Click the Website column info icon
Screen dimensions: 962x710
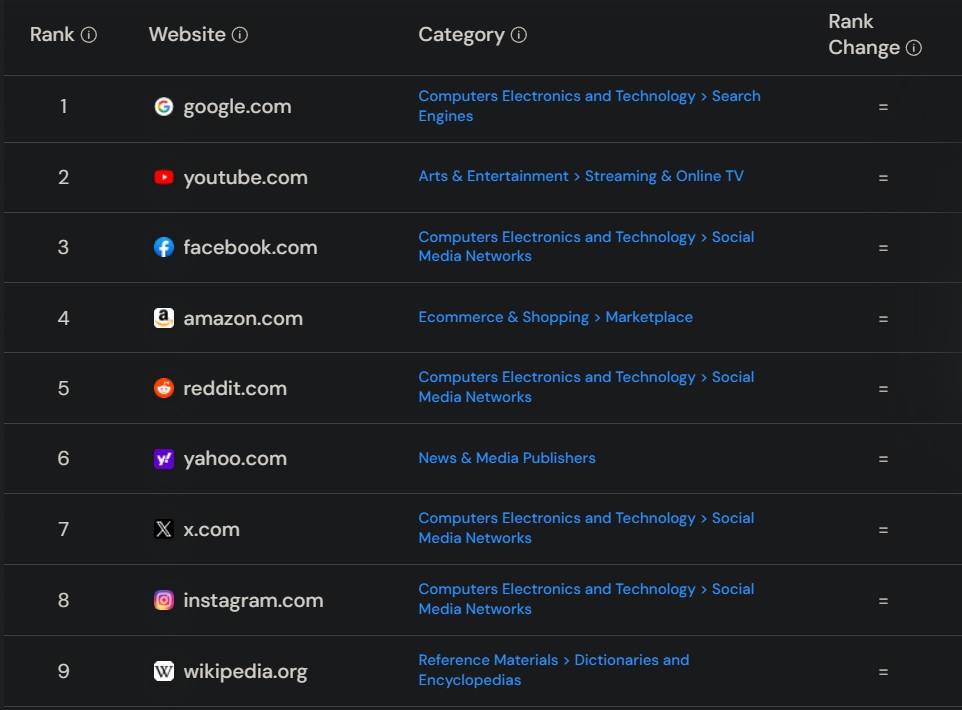tap(240, 35)
